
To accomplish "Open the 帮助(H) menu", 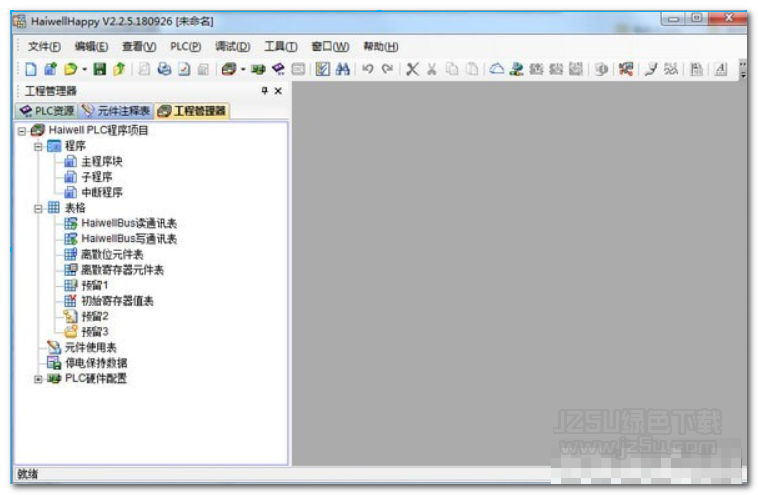I will point(381,46).
